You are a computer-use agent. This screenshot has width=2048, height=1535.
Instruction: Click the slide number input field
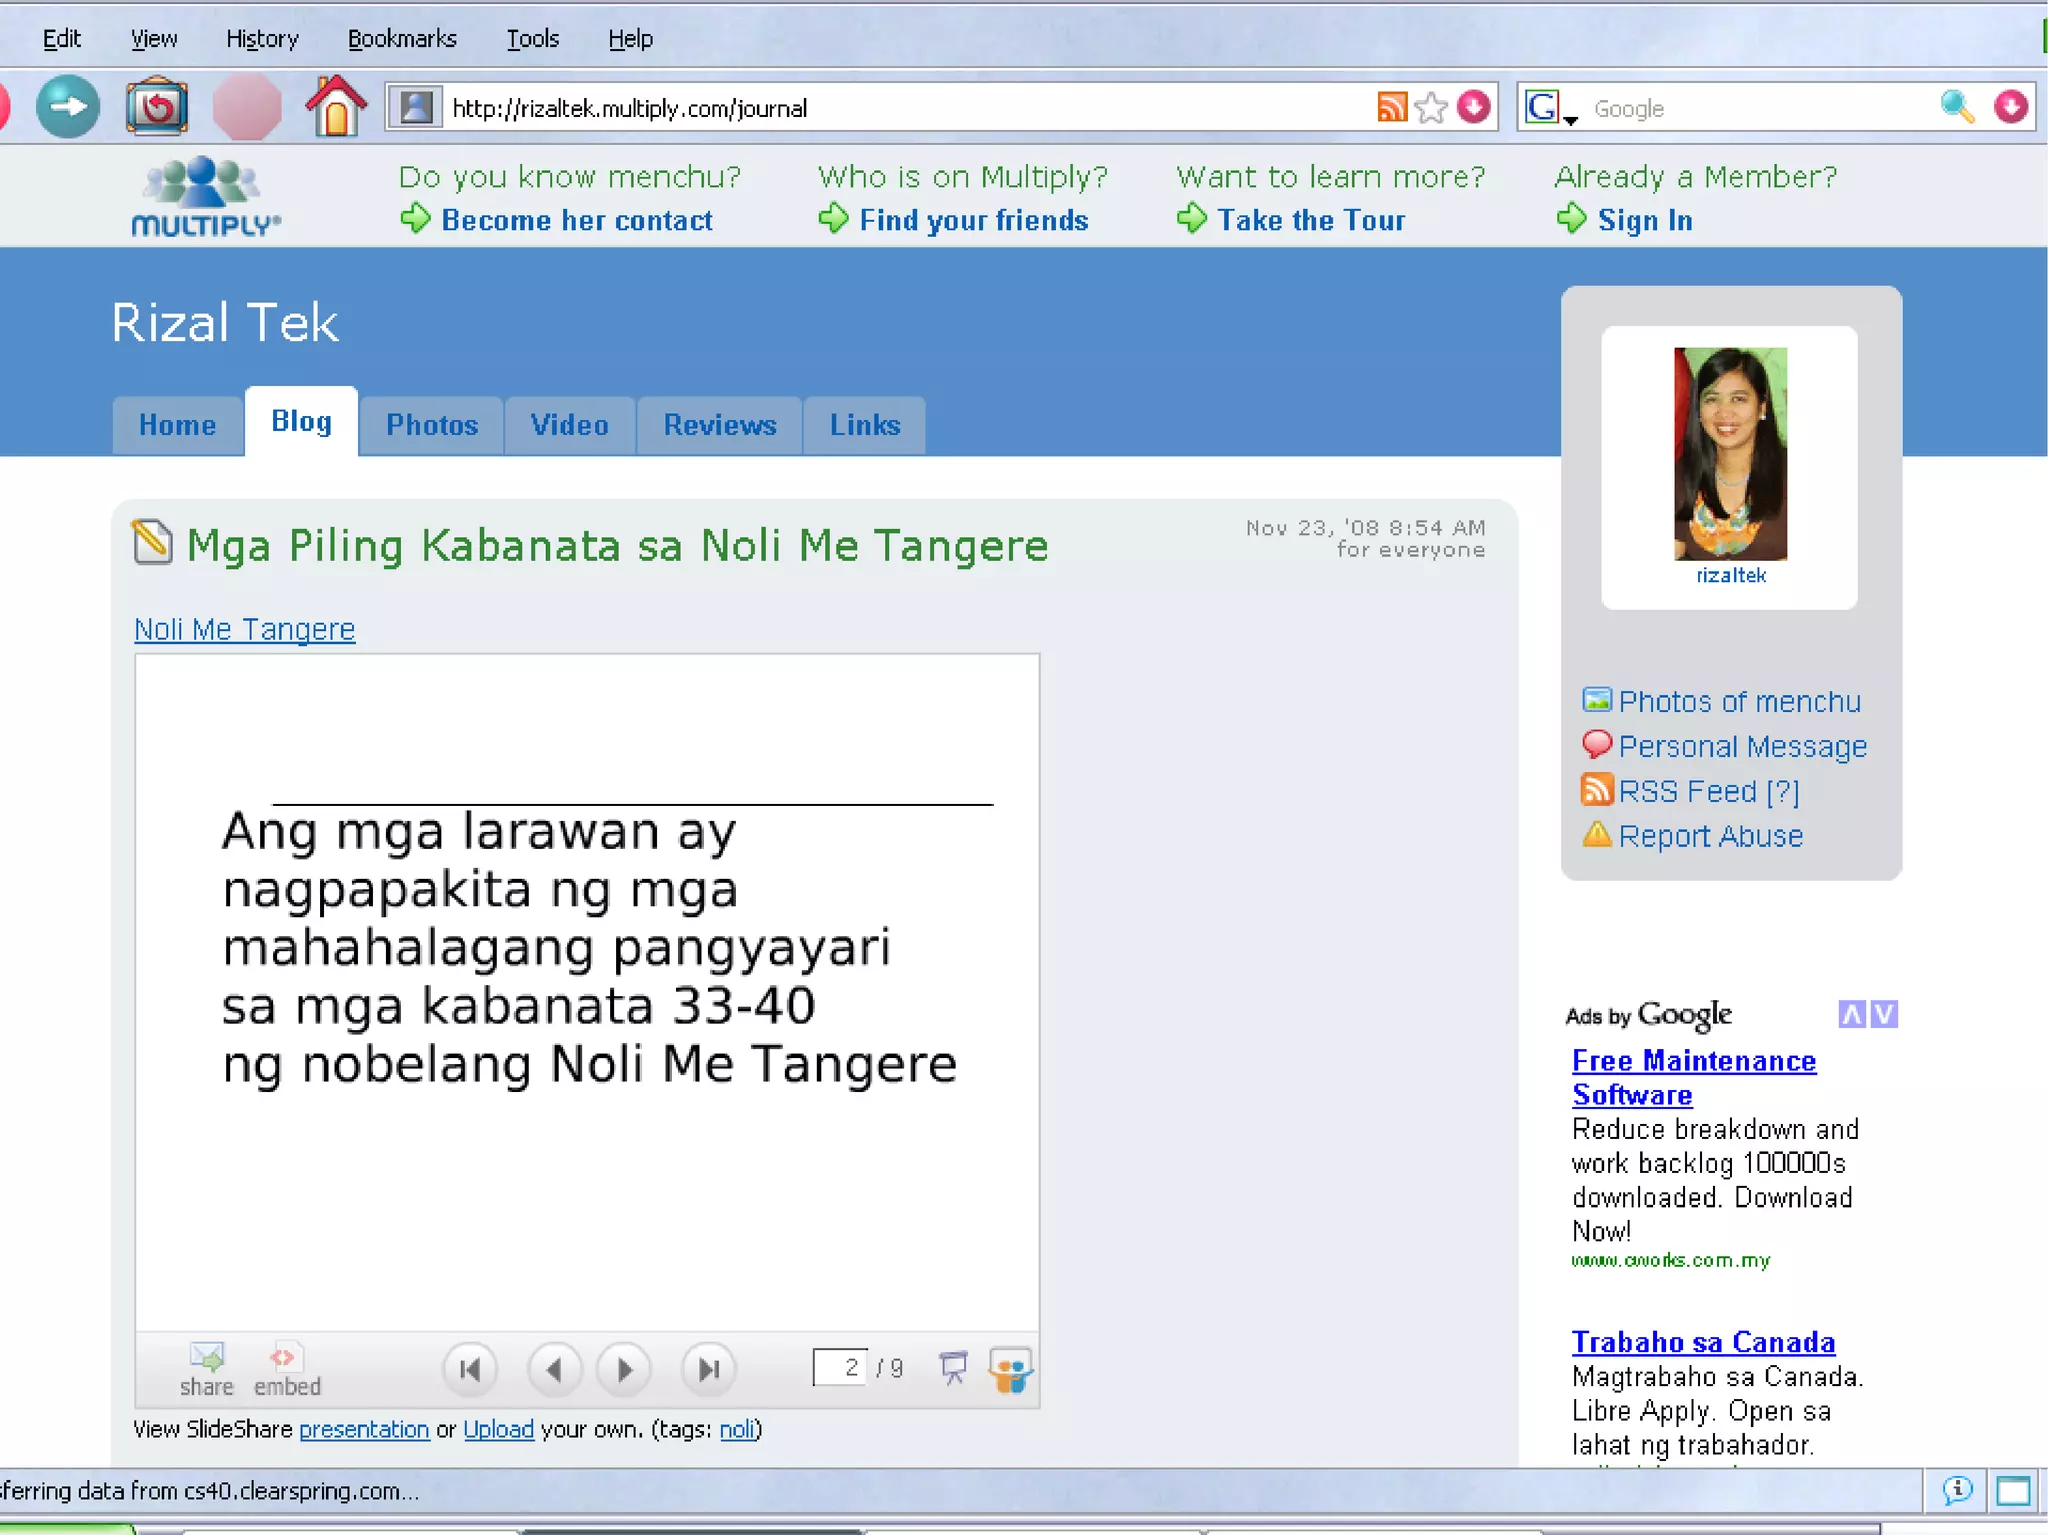[x=841, y=1367]
